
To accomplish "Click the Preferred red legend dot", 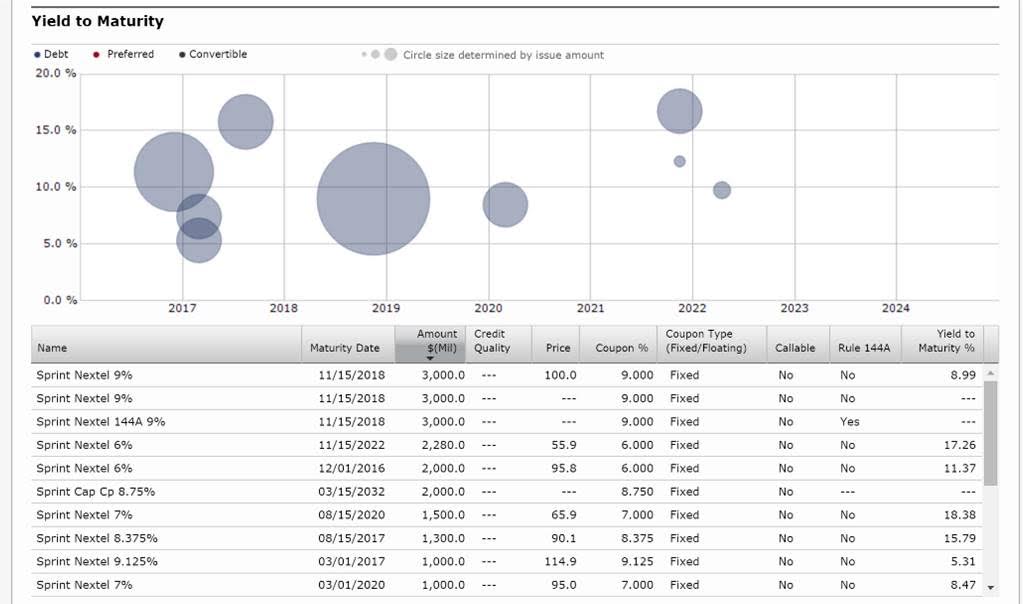I will tap(96, 55).
